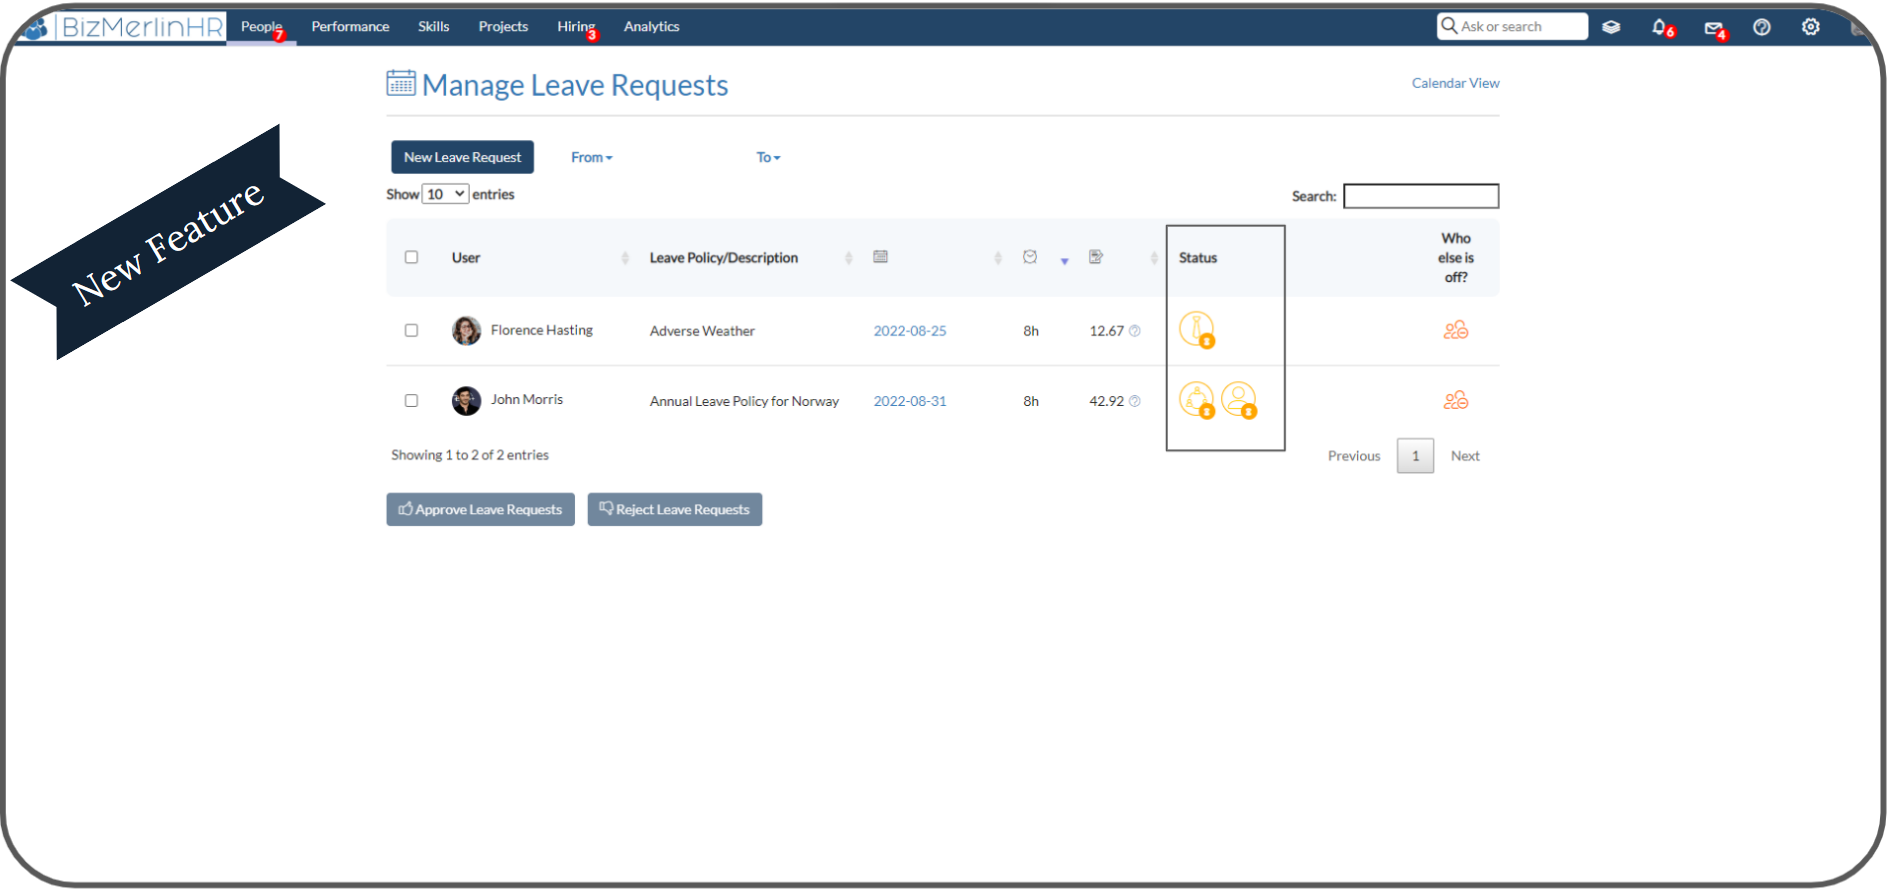Go to the Next page

click(1465, 456)
